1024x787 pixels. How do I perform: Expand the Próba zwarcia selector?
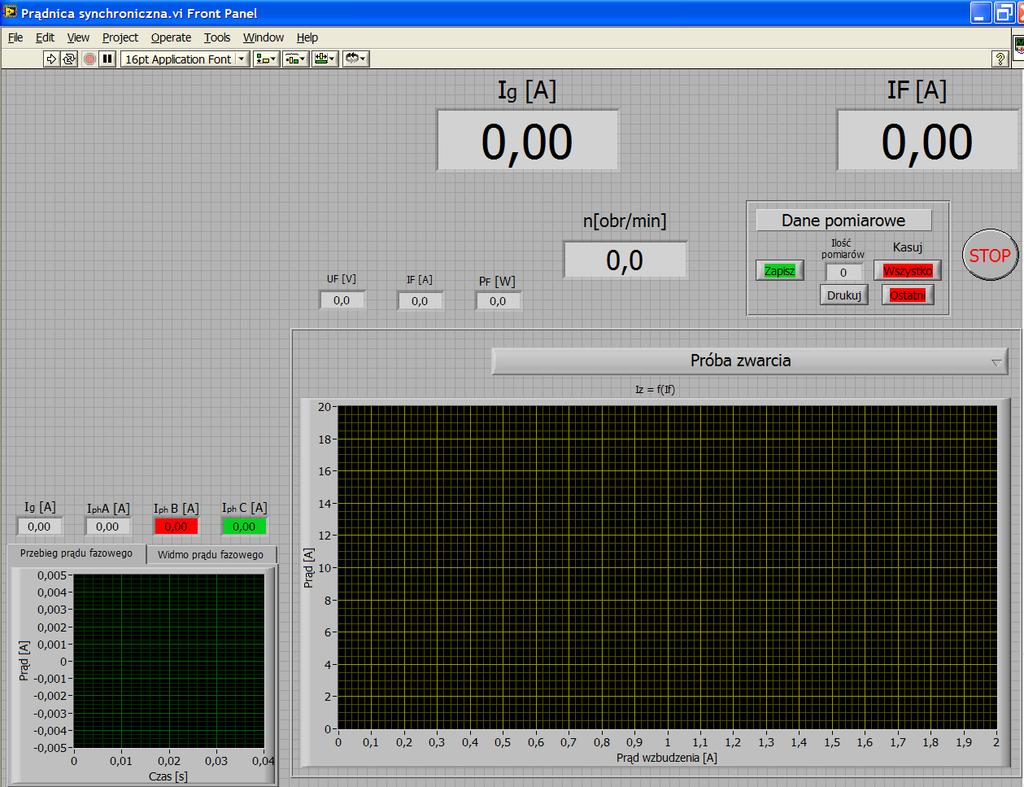pyautogui.click(x=750, y=361)
